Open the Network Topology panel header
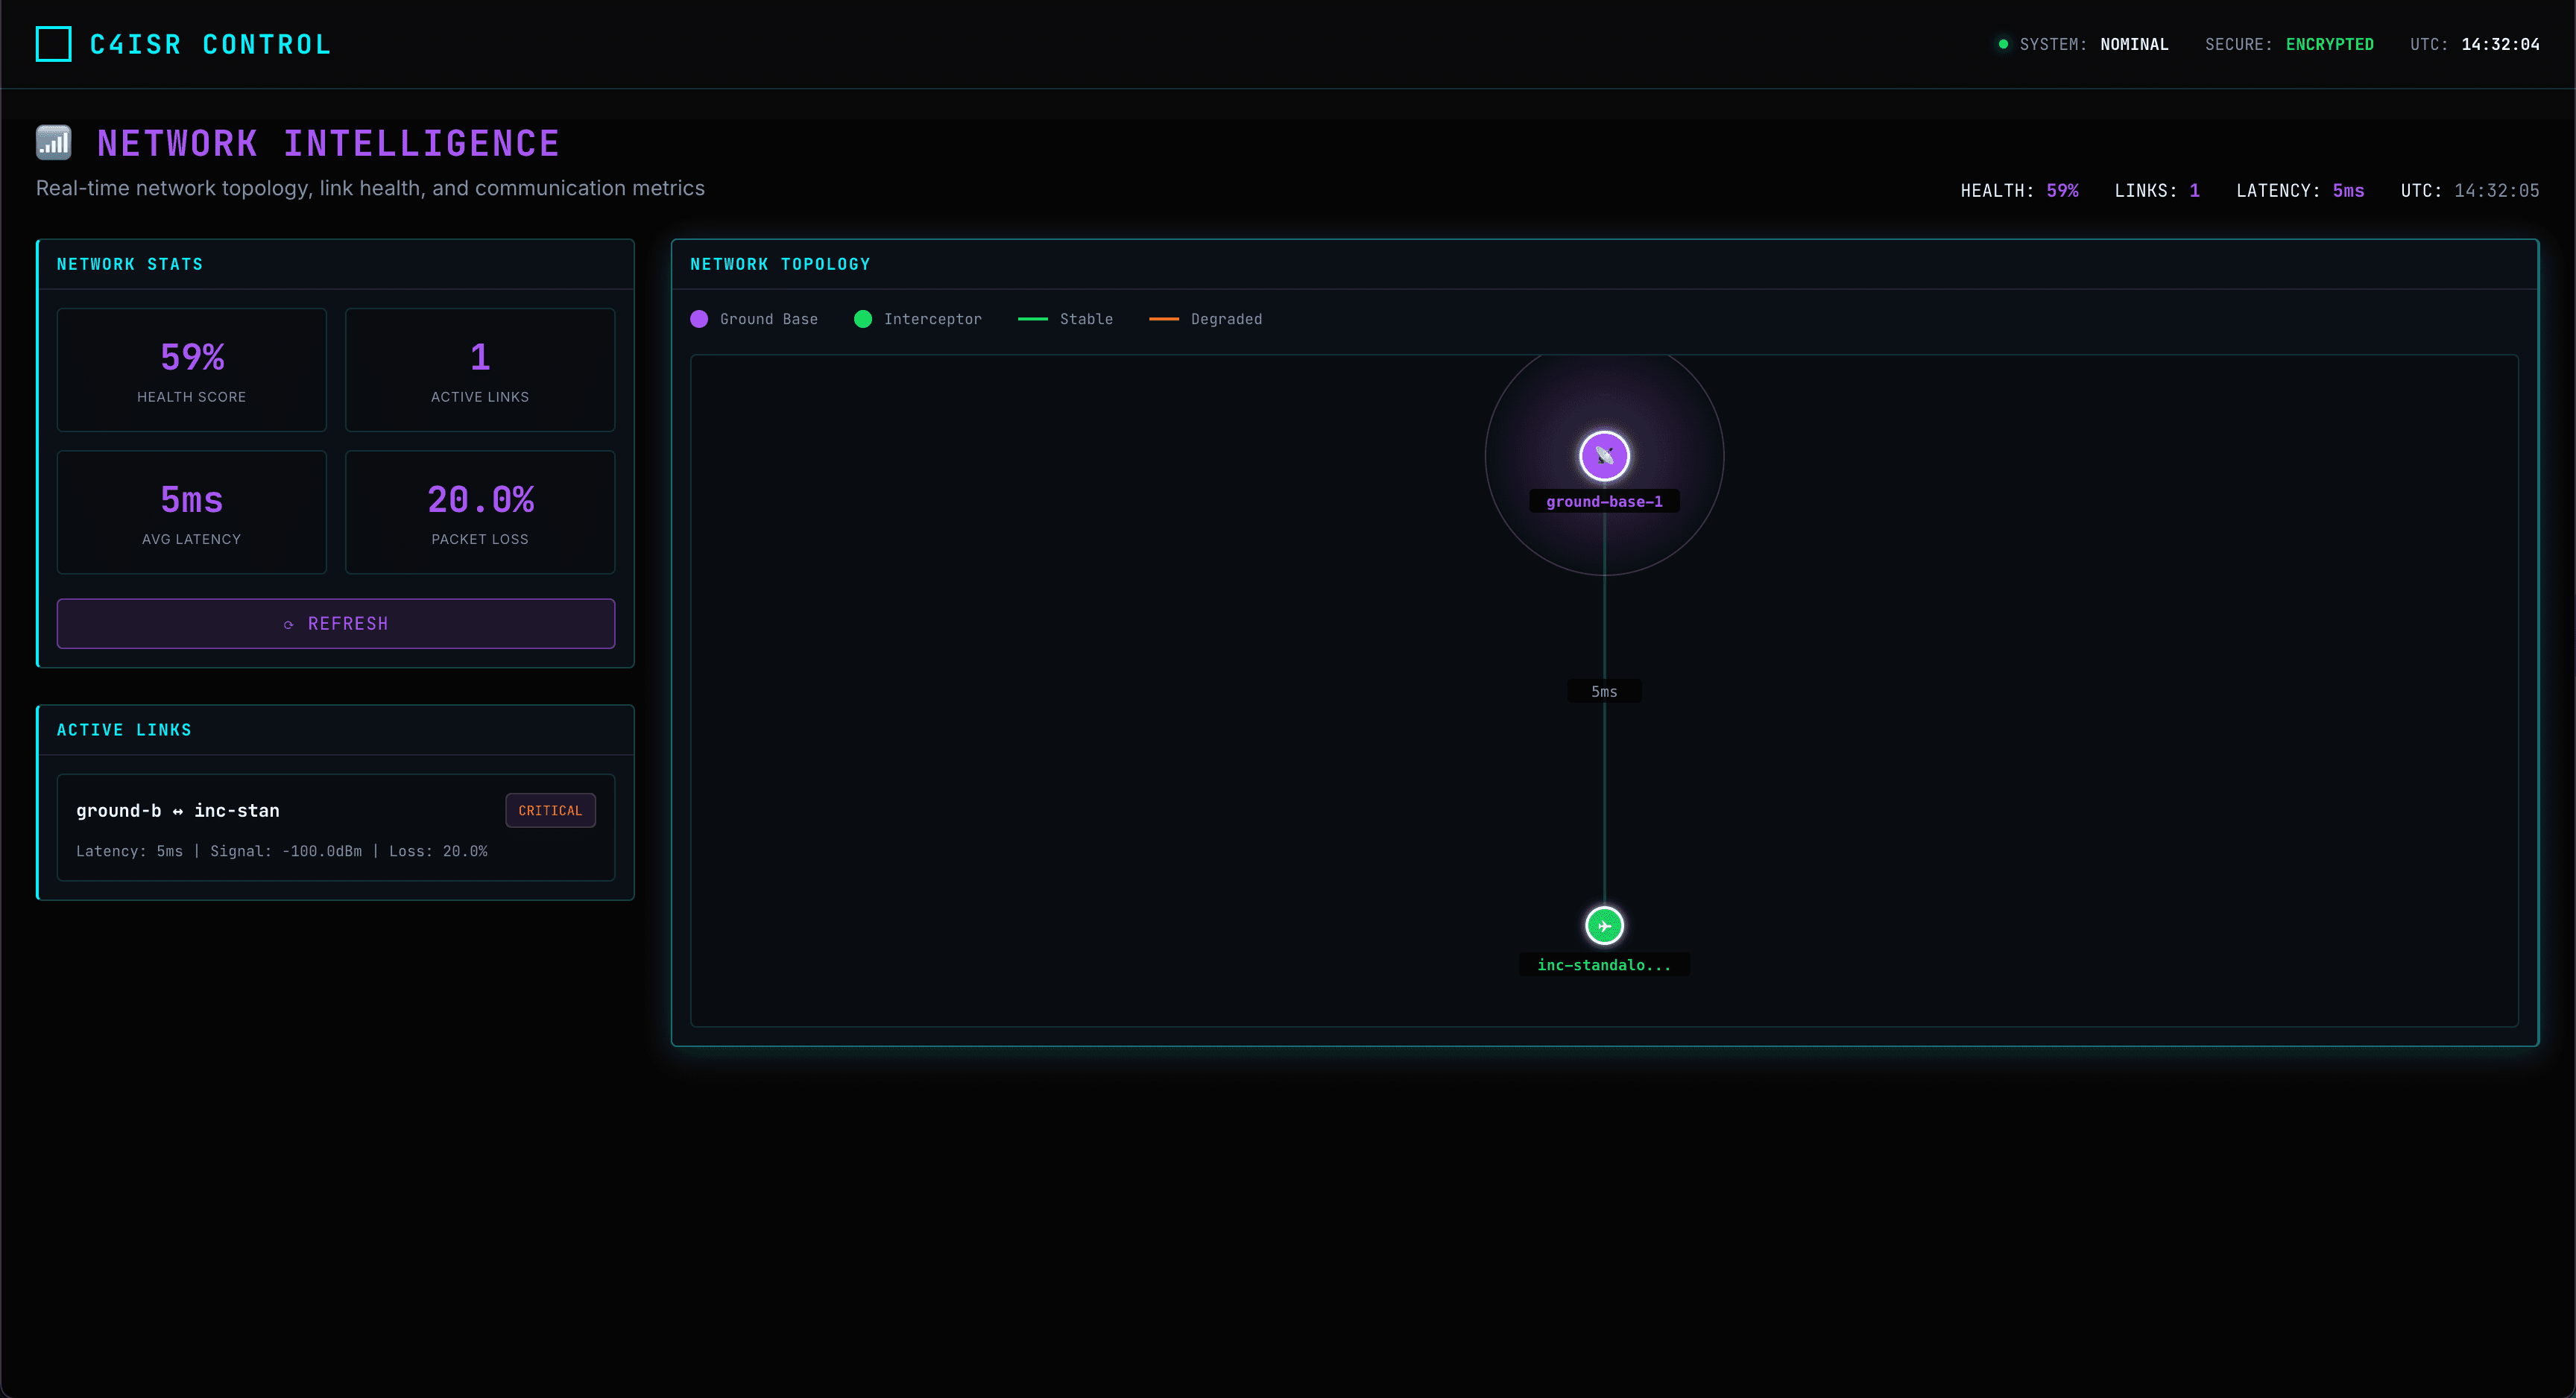 tap(780, 264)
